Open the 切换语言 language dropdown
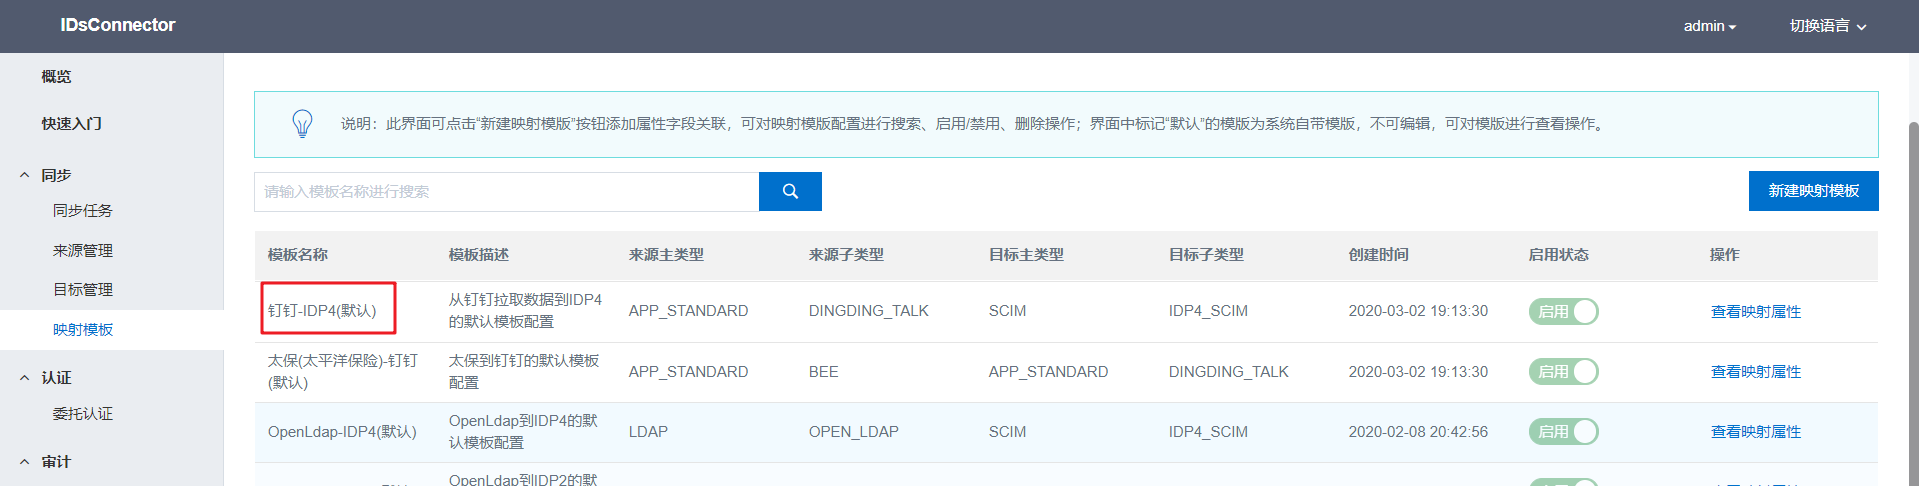The width and height of the screenshot is (1919, 486). point(1827,26)
